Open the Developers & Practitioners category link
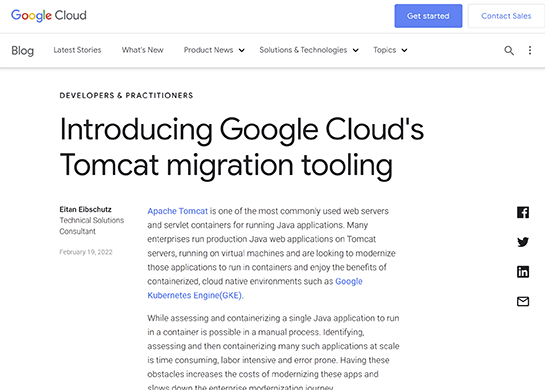 click(x=126, y=96)
